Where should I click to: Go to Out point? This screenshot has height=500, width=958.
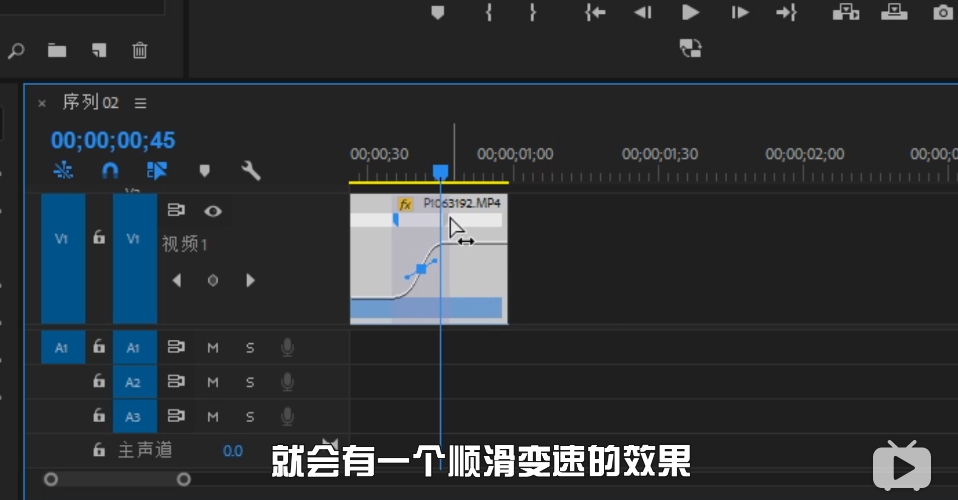click(x=786, y=12)
